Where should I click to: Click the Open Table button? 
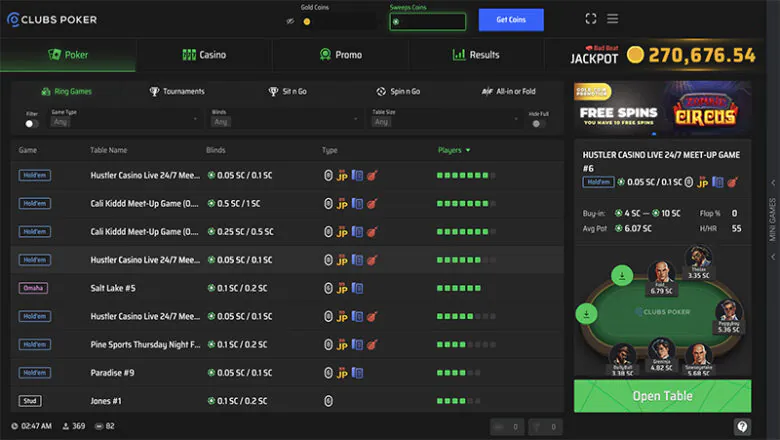coord(662,396)
